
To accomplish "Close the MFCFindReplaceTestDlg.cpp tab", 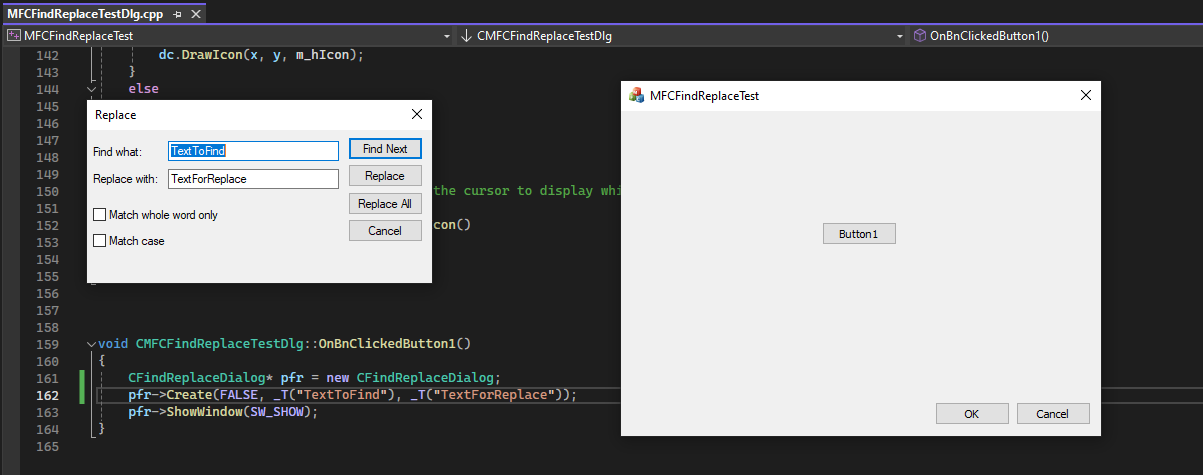I will click(195, 15).
